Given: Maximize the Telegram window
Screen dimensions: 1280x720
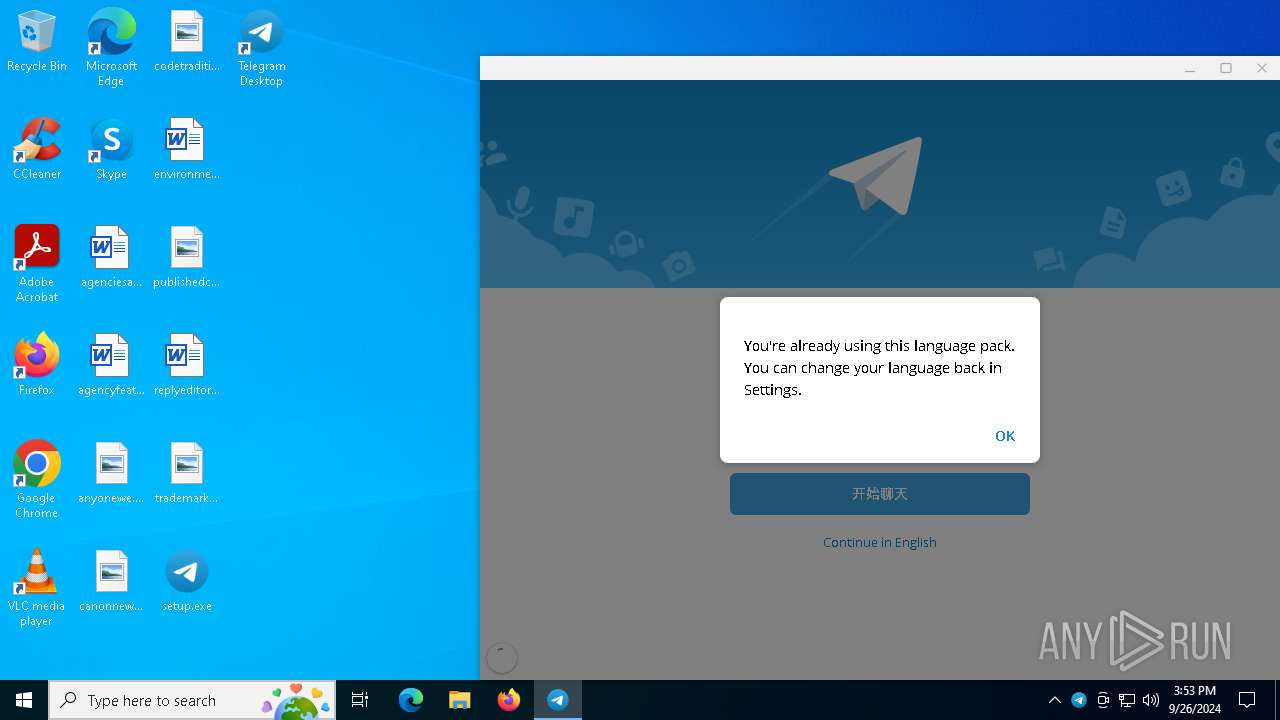Looking at the screenshot, I should pos(1226,68).
